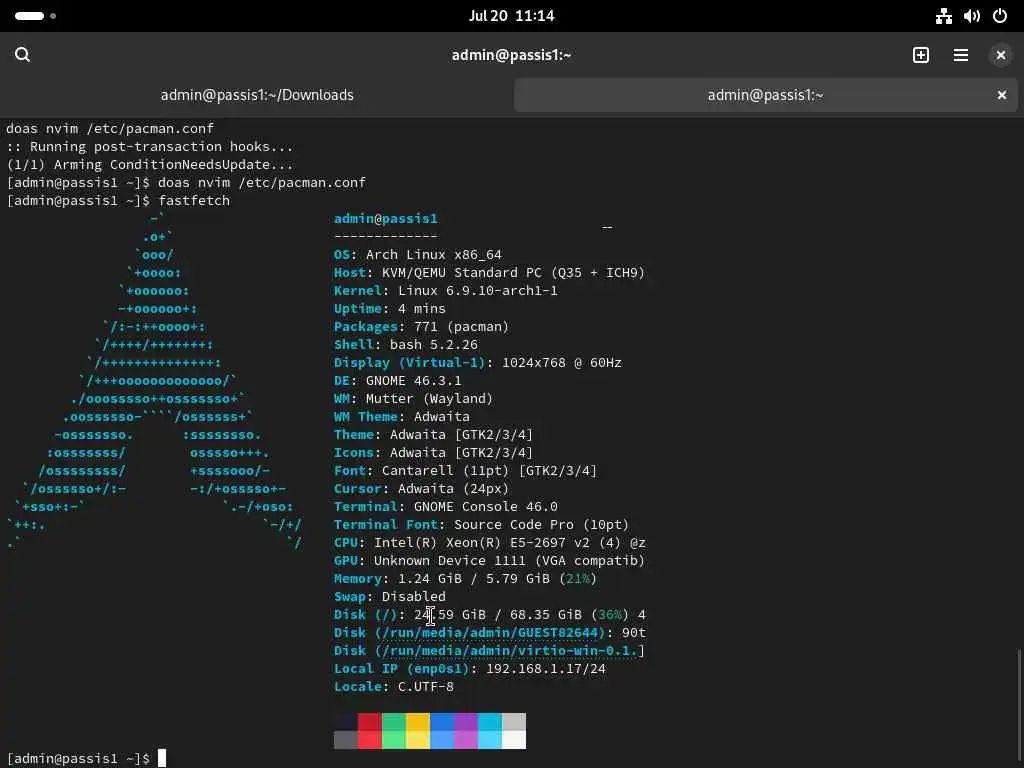Open the power menu icon
Image resolution: width=1024 pixels, height=768 pixels.
point(1000,16)
